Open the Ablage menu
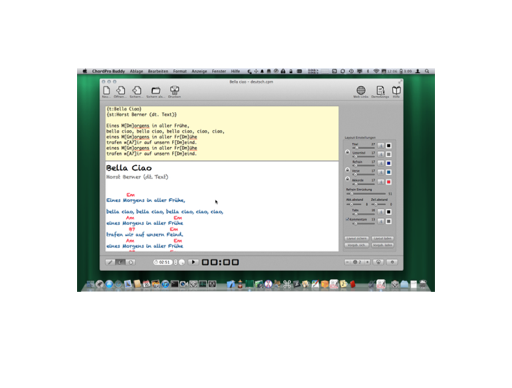 (136, 71)
